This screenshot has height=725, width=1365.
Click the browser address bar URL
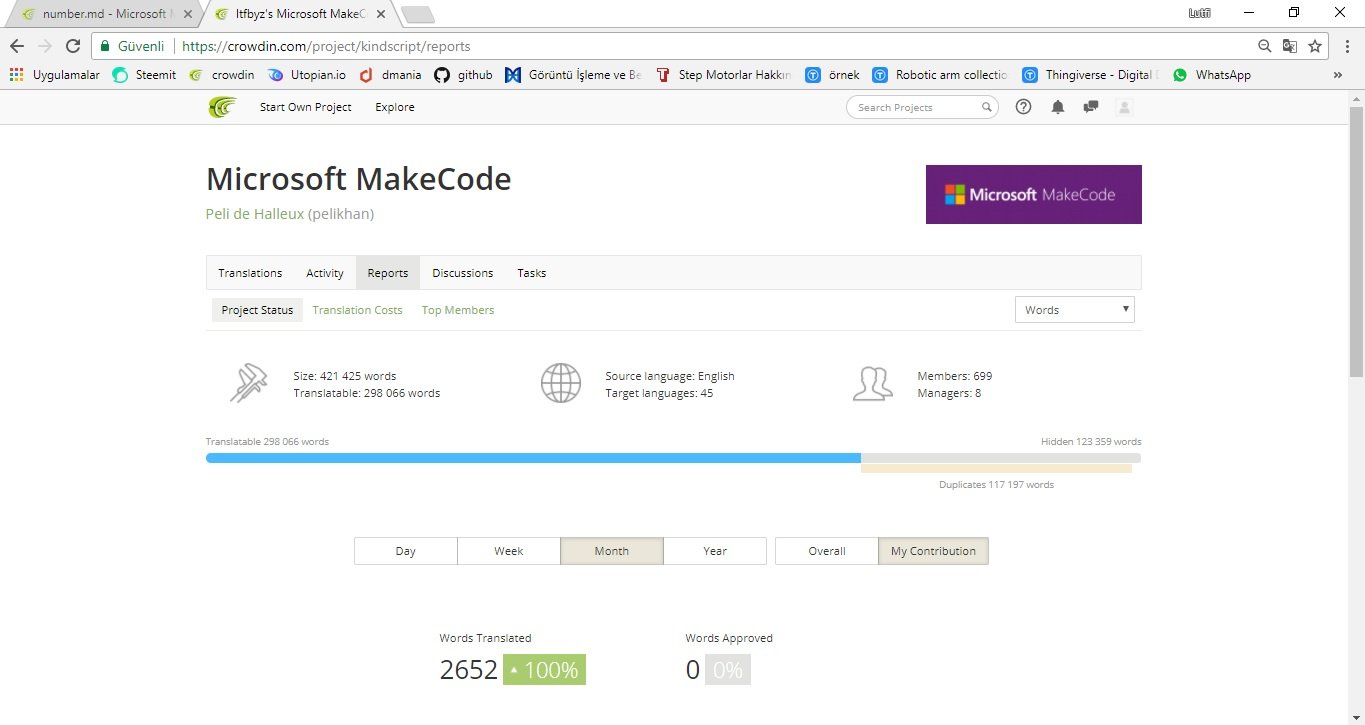(x=326, y=46)
